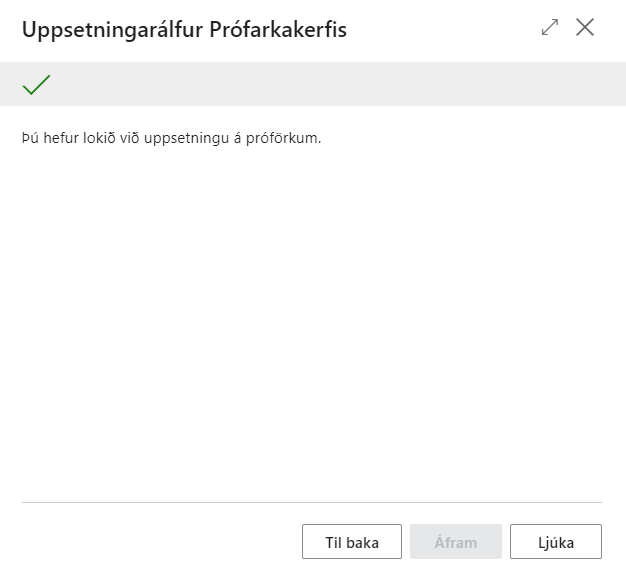Click the empty white dialog body area
Viewport: 626px width, 583px height.
(x=312, y=320)
